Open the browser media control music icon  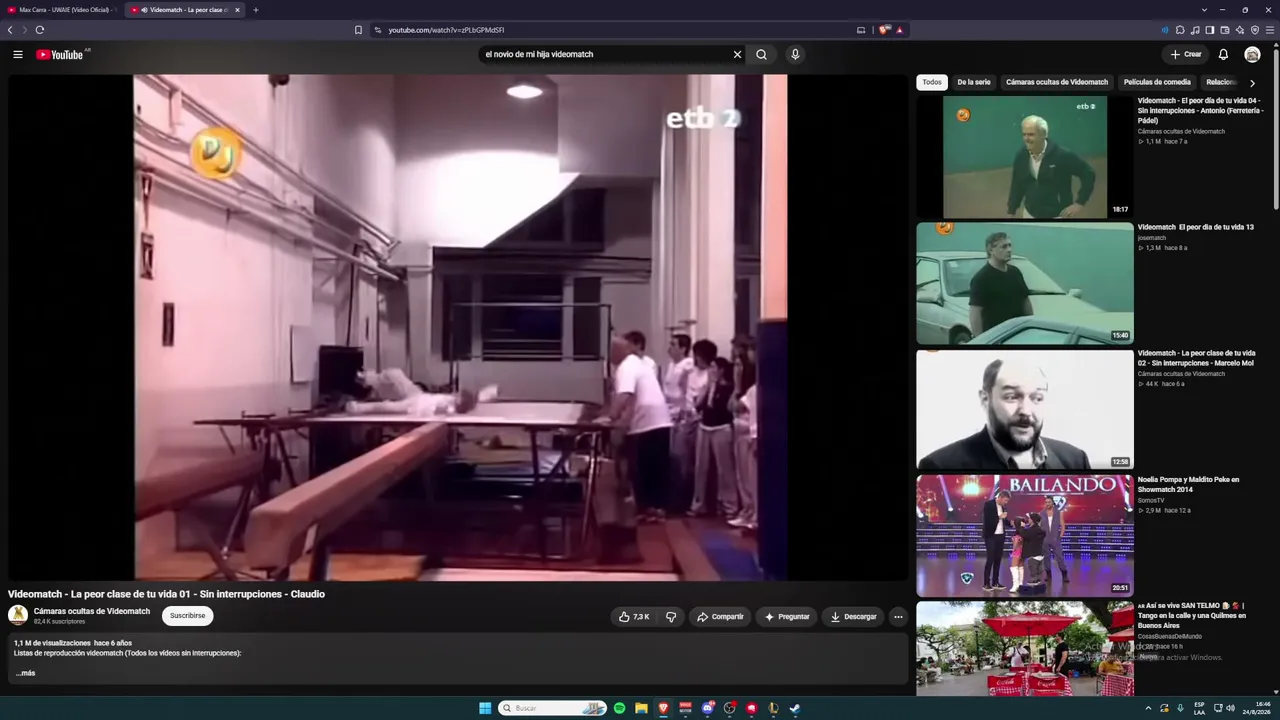1195,30
